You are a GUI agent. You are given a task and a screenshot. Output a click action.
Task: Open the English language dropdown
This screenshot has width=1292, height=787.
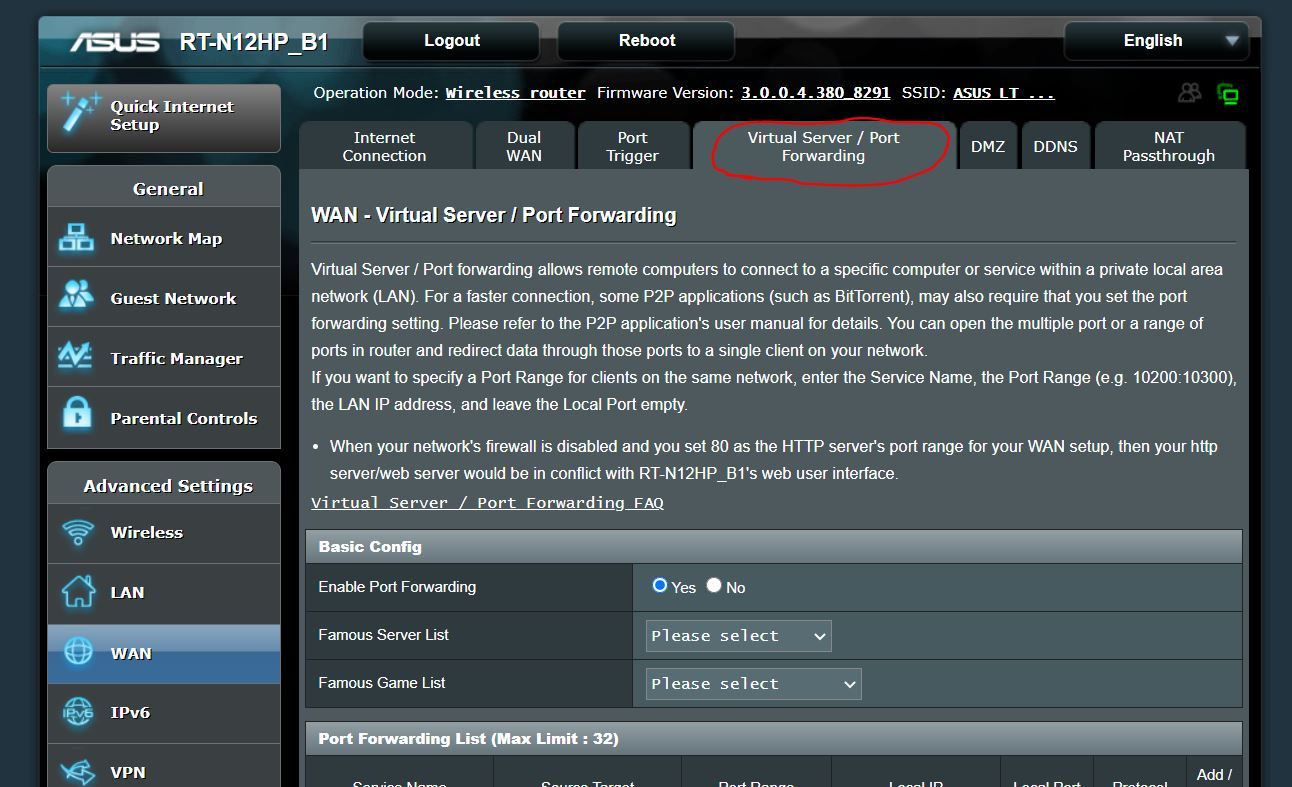(x=1156, y=41)
